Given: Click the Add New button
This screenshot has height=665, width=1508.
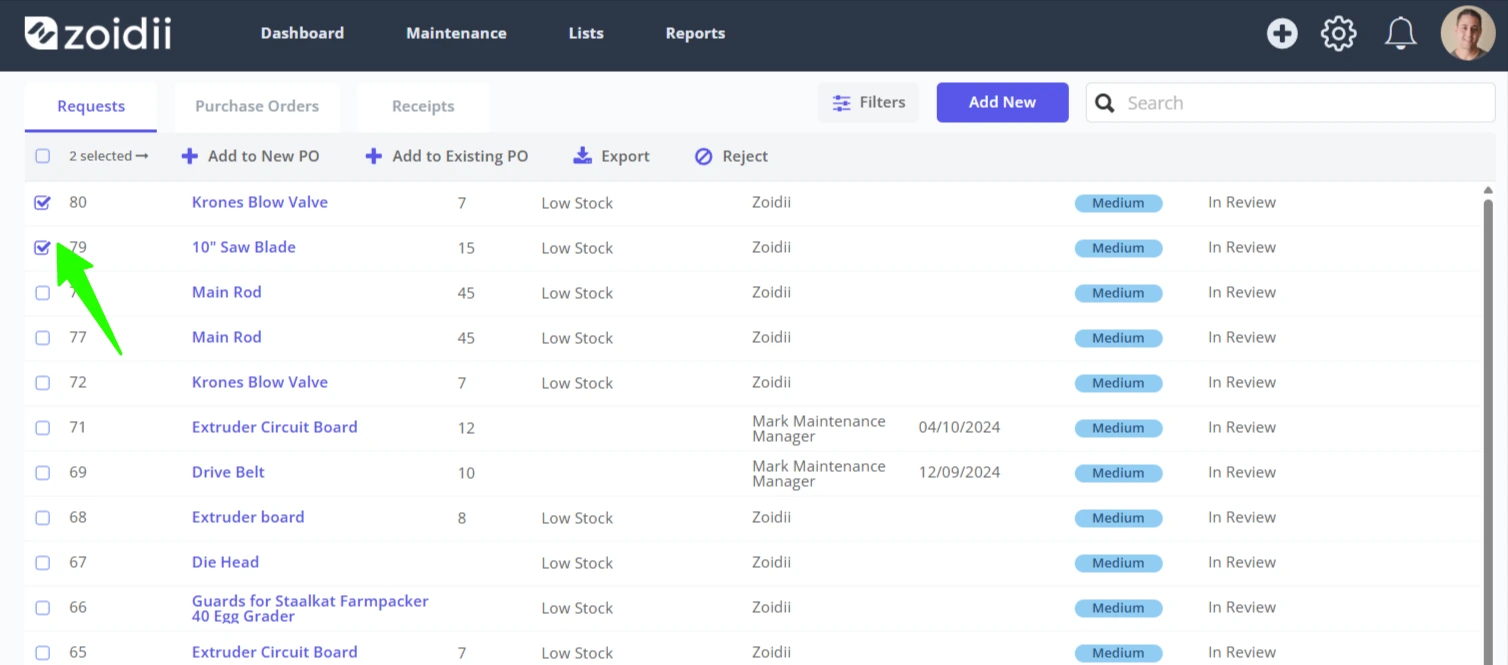Looking at the screenshot, I should point(1002,102).
